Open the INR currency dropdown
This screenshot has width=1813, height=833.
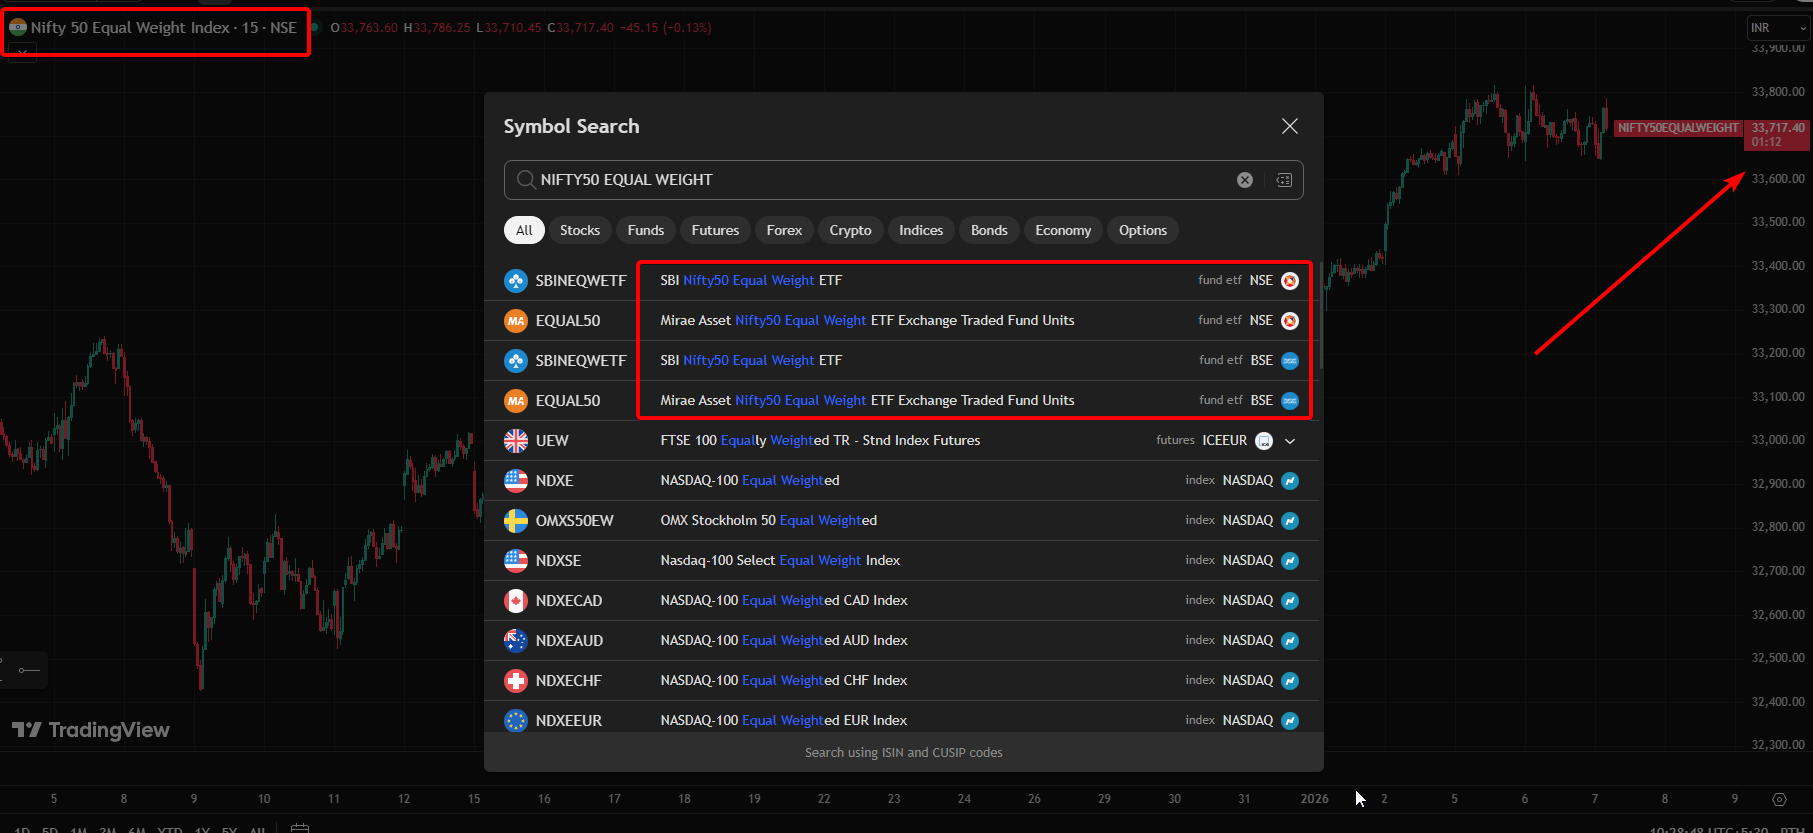tap(1777, 28)
